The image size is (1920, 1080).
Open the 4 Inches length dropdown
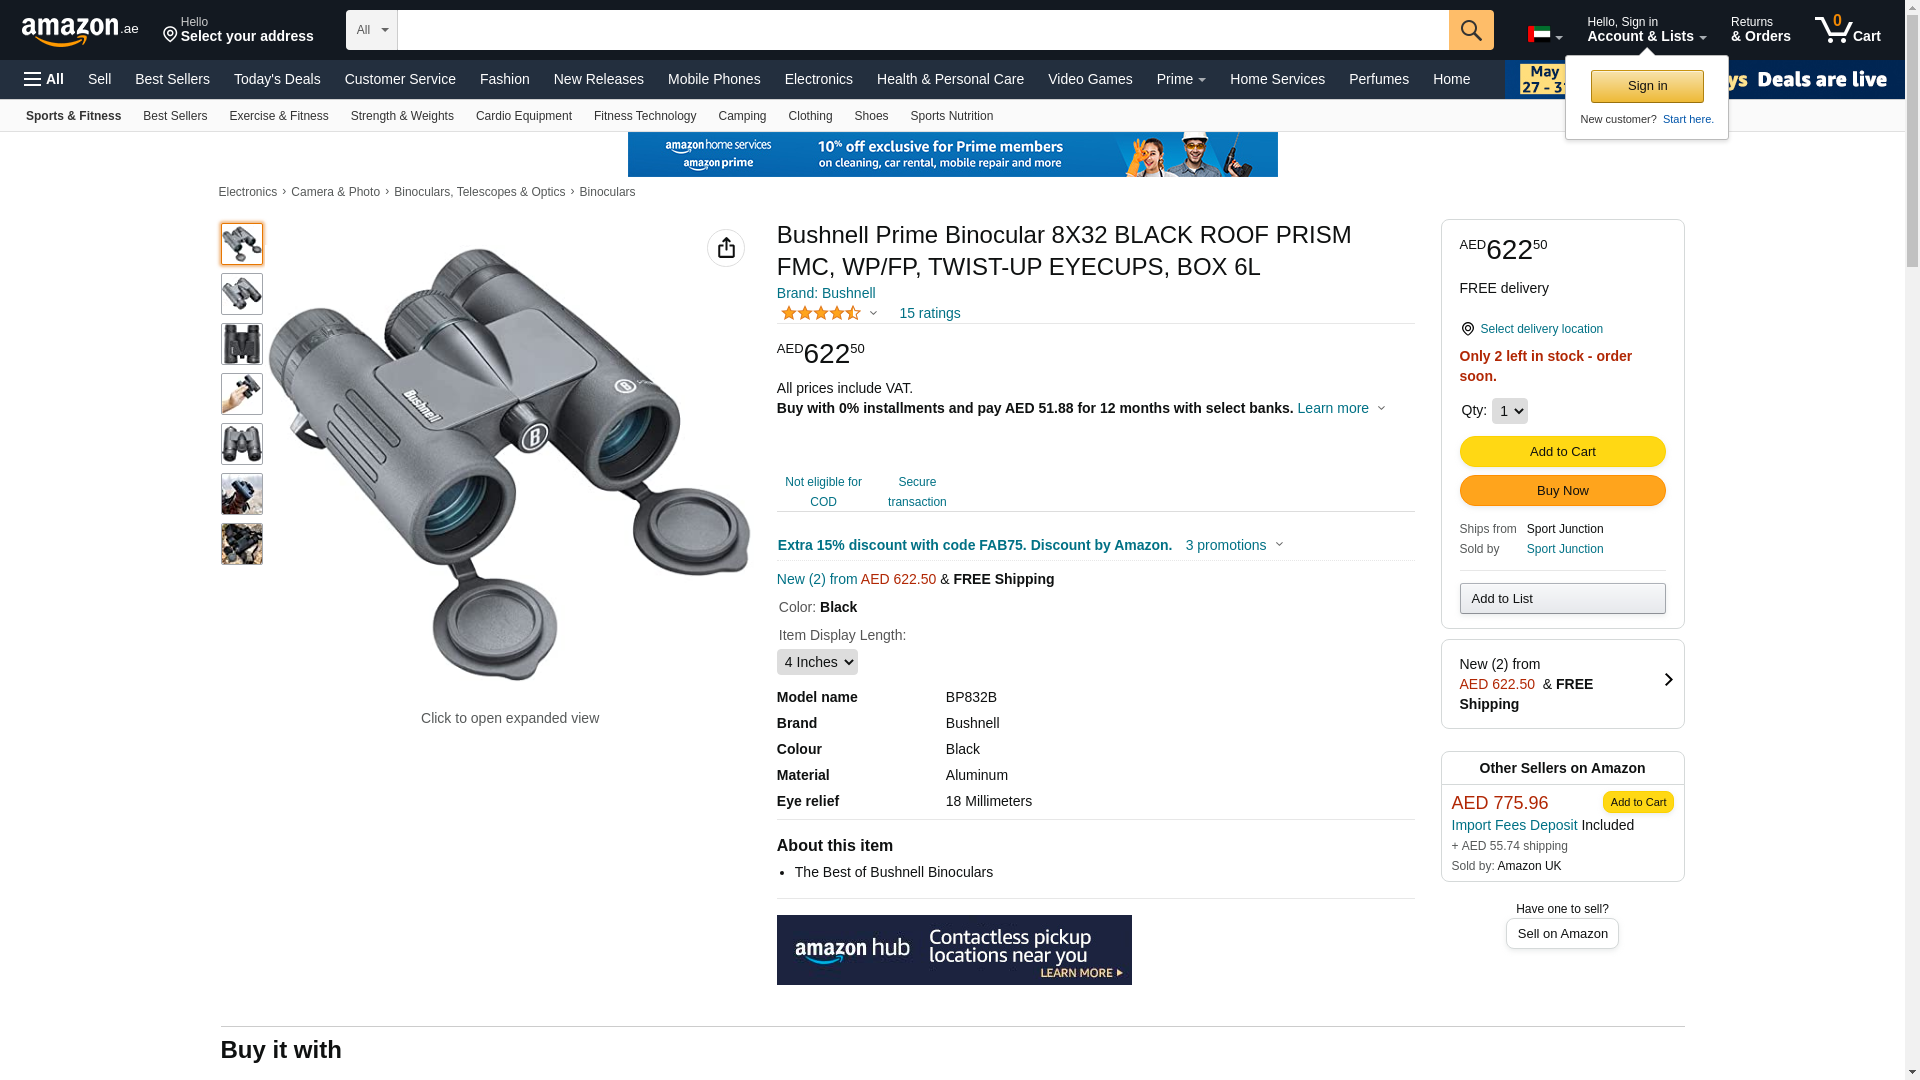(x=817, y=662)
